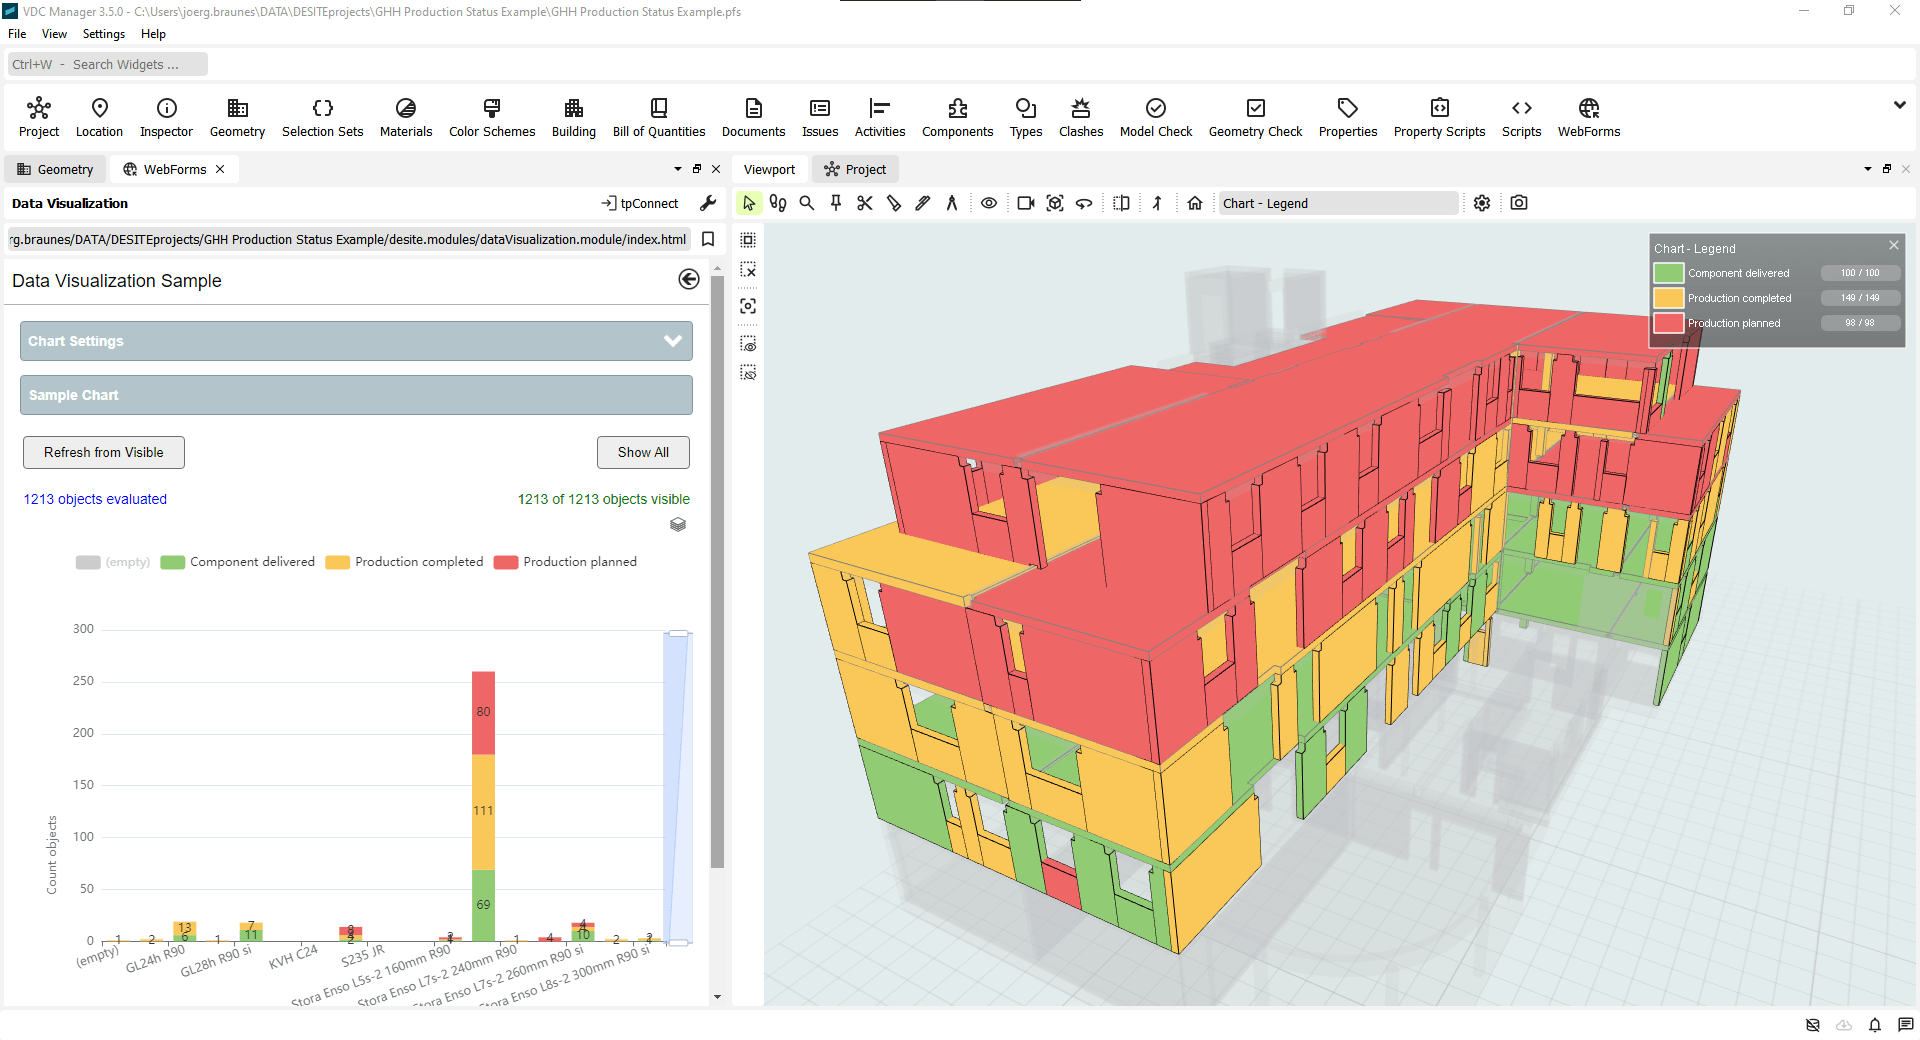Click the tpConnect wrench icon
This screenshot has width=1920, height=1040.
coord(708,203)
